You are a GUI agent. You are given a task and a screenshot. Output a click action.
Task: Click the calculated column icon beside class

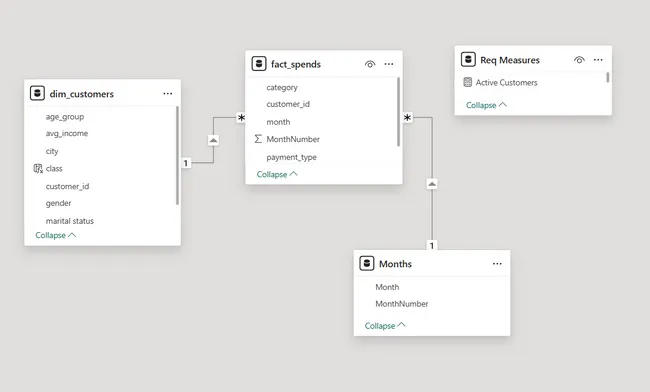38,169
